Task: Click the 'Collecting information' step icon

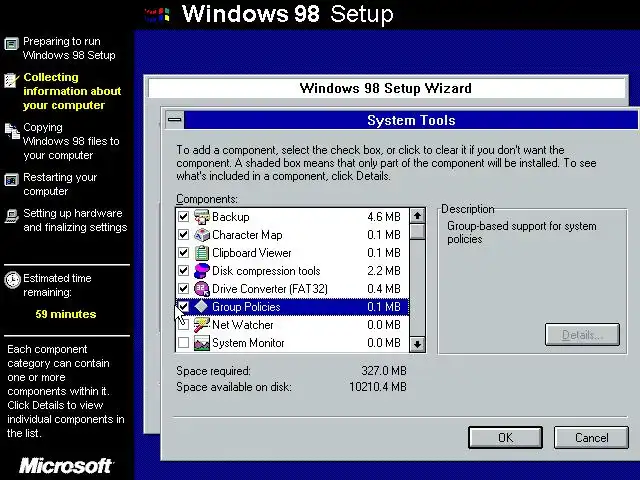Action: pos(11,80)
